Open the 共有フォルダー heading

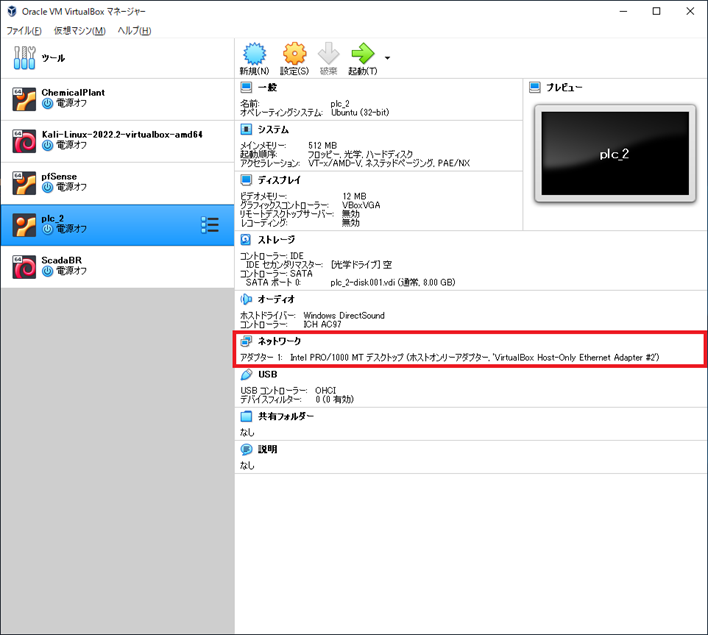pyautogui.click(x=286, y=416)
